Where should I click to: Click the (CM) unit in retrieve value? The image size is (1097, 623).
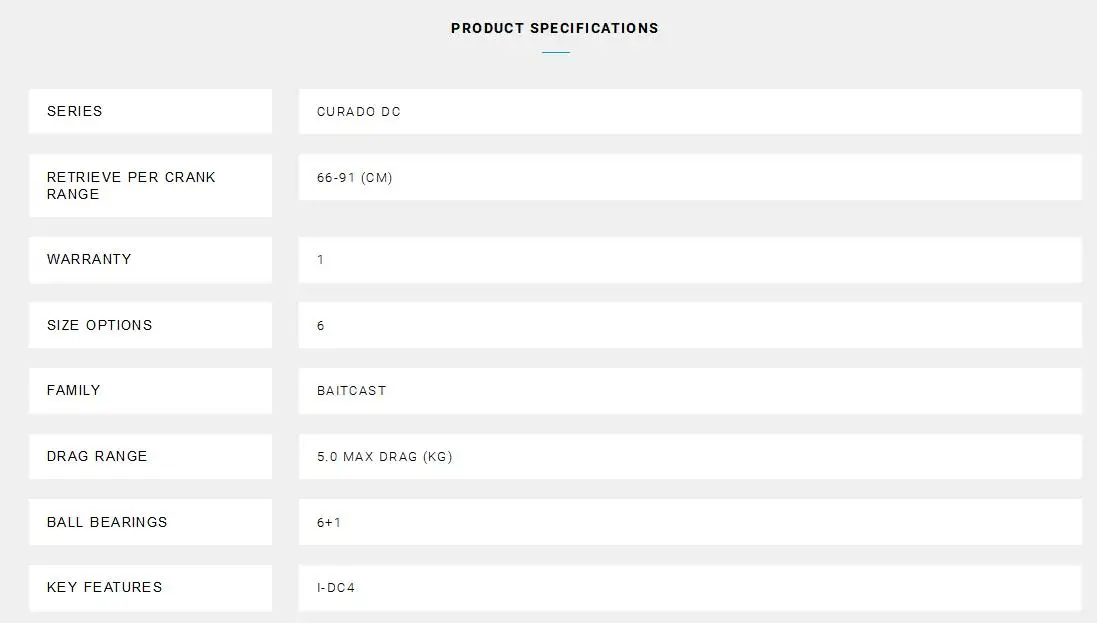[377, 178]
